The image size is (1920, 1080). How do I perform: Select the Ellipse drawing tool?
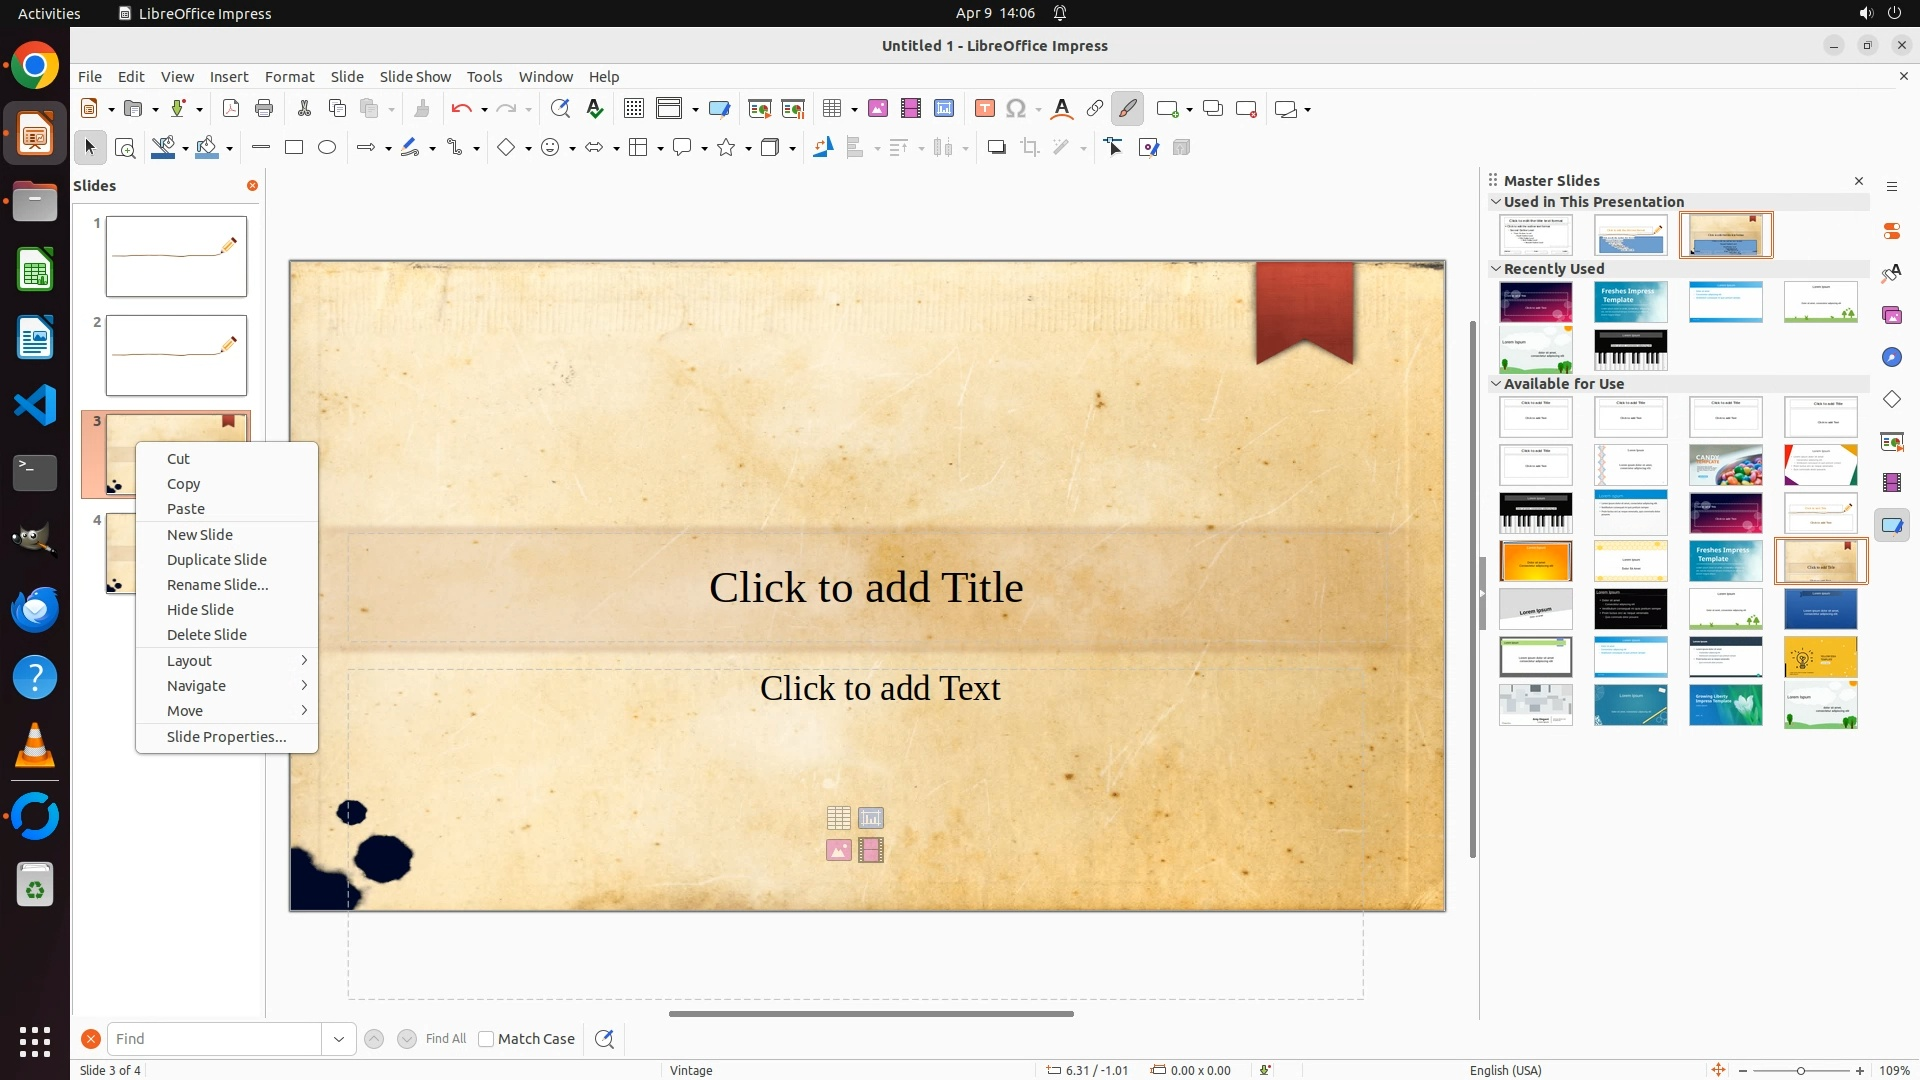click(x=327, y=148)
